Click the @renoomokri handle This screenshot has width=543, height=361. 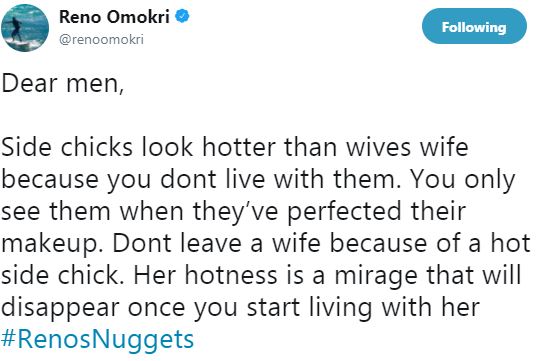(101, 39)
